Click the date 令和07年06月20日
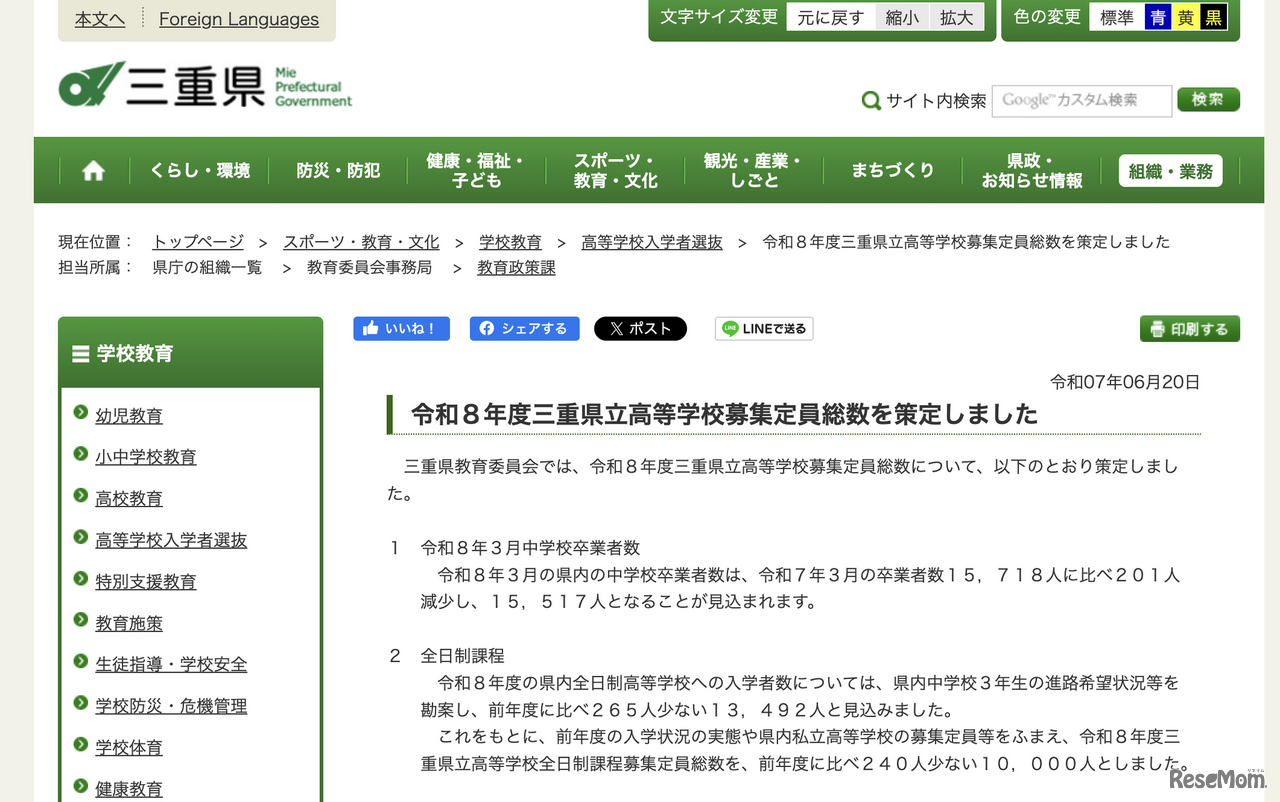 click(x=1125, y=382)
